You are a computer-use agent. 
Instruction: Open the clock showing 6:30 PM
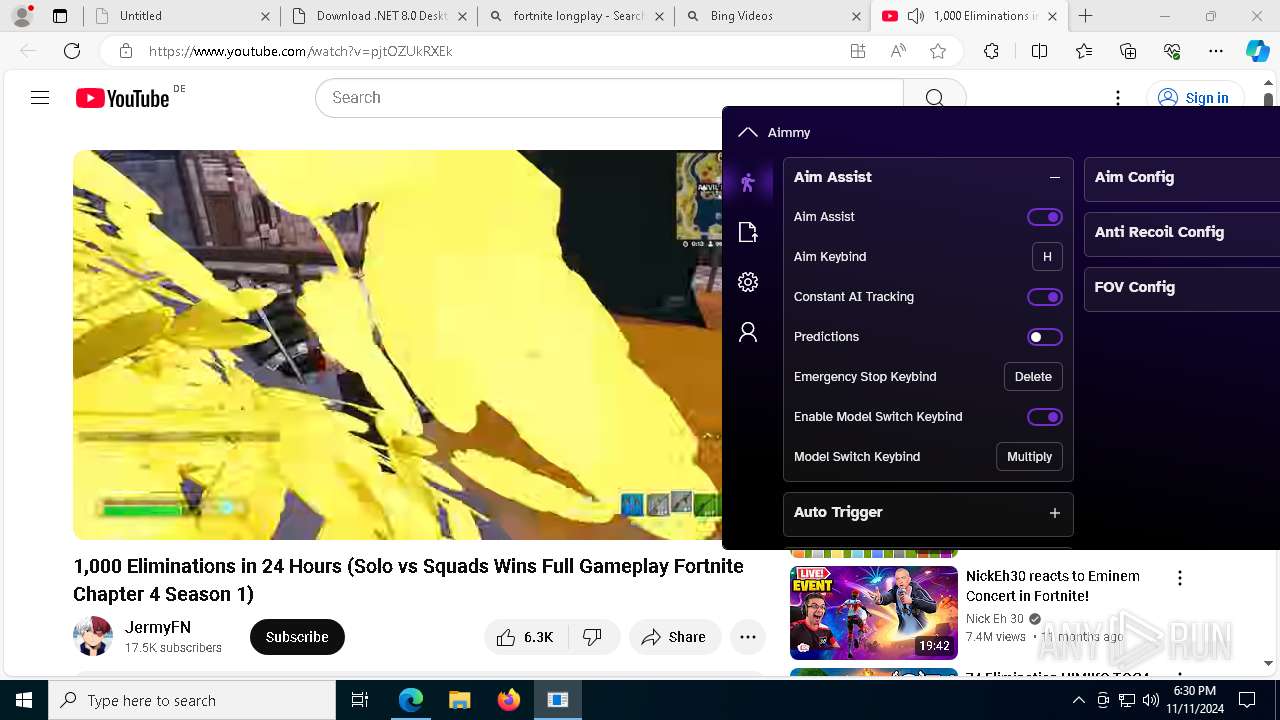[1193, 700]
